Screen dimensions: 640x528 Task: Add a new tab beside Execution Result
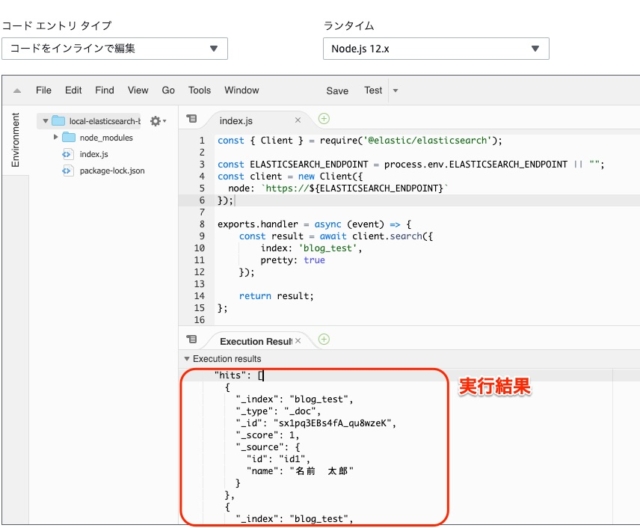coord(324,339)
